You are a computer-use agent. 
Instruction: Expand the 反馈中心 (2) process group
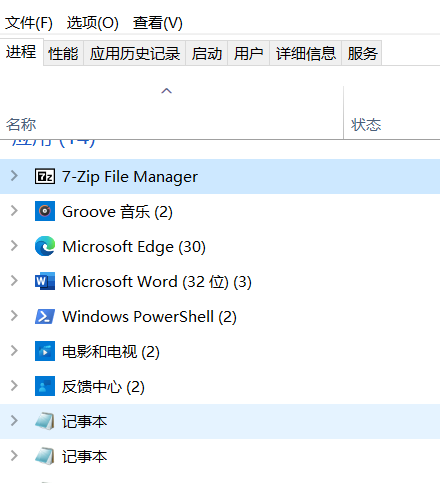pyautogui.click(x=14, y=386)
